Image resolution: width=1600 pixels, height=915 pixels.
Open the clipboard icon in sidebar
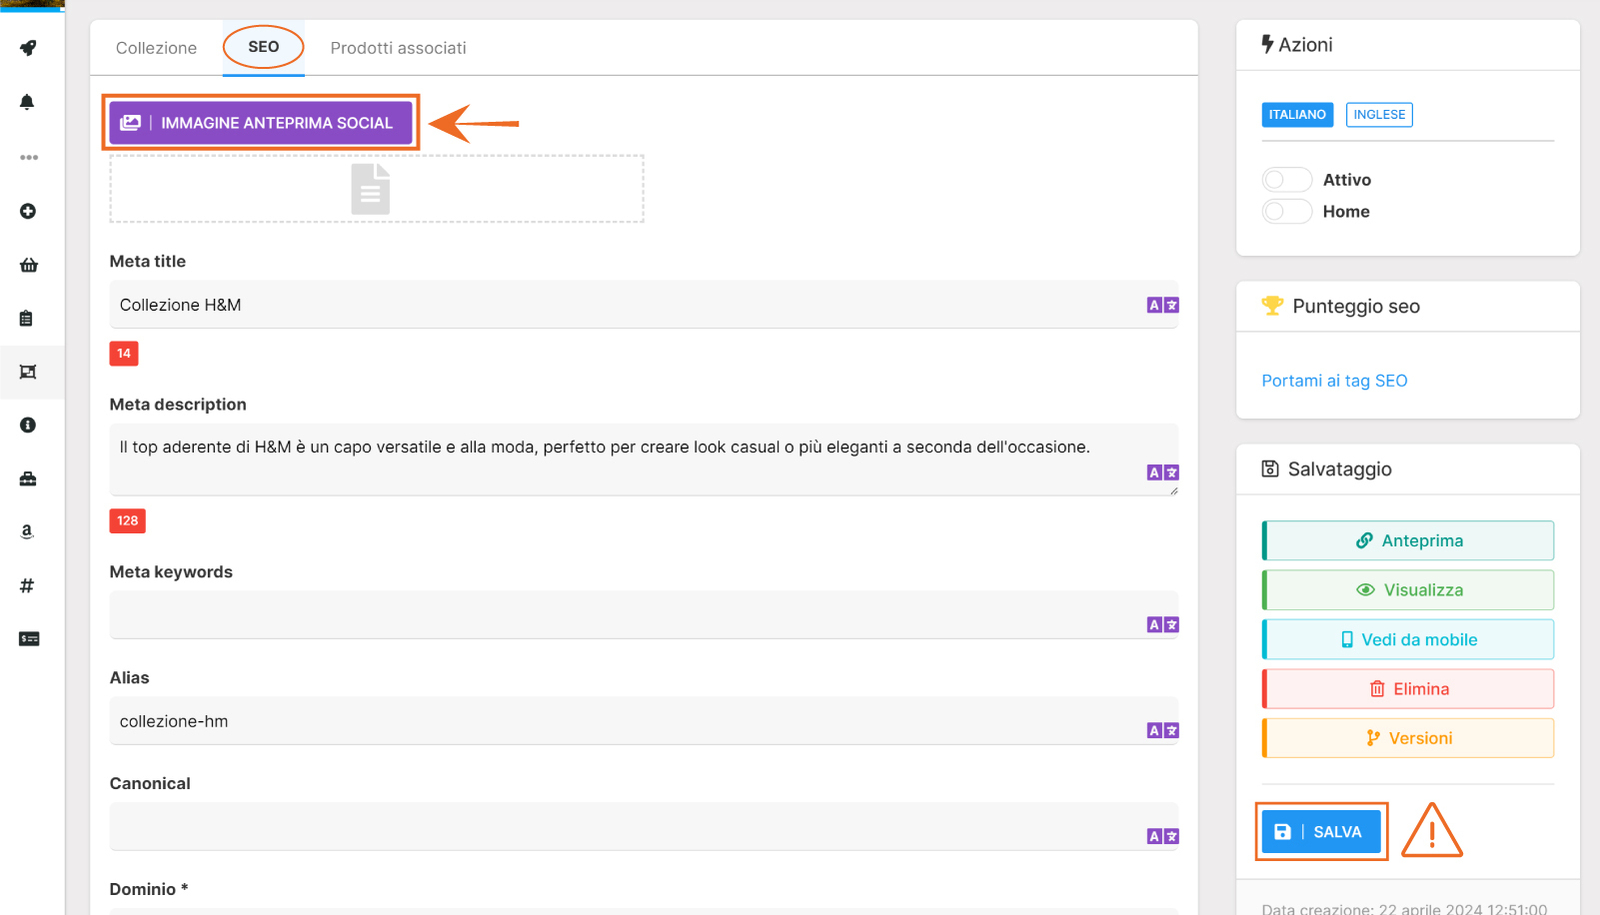28,319
